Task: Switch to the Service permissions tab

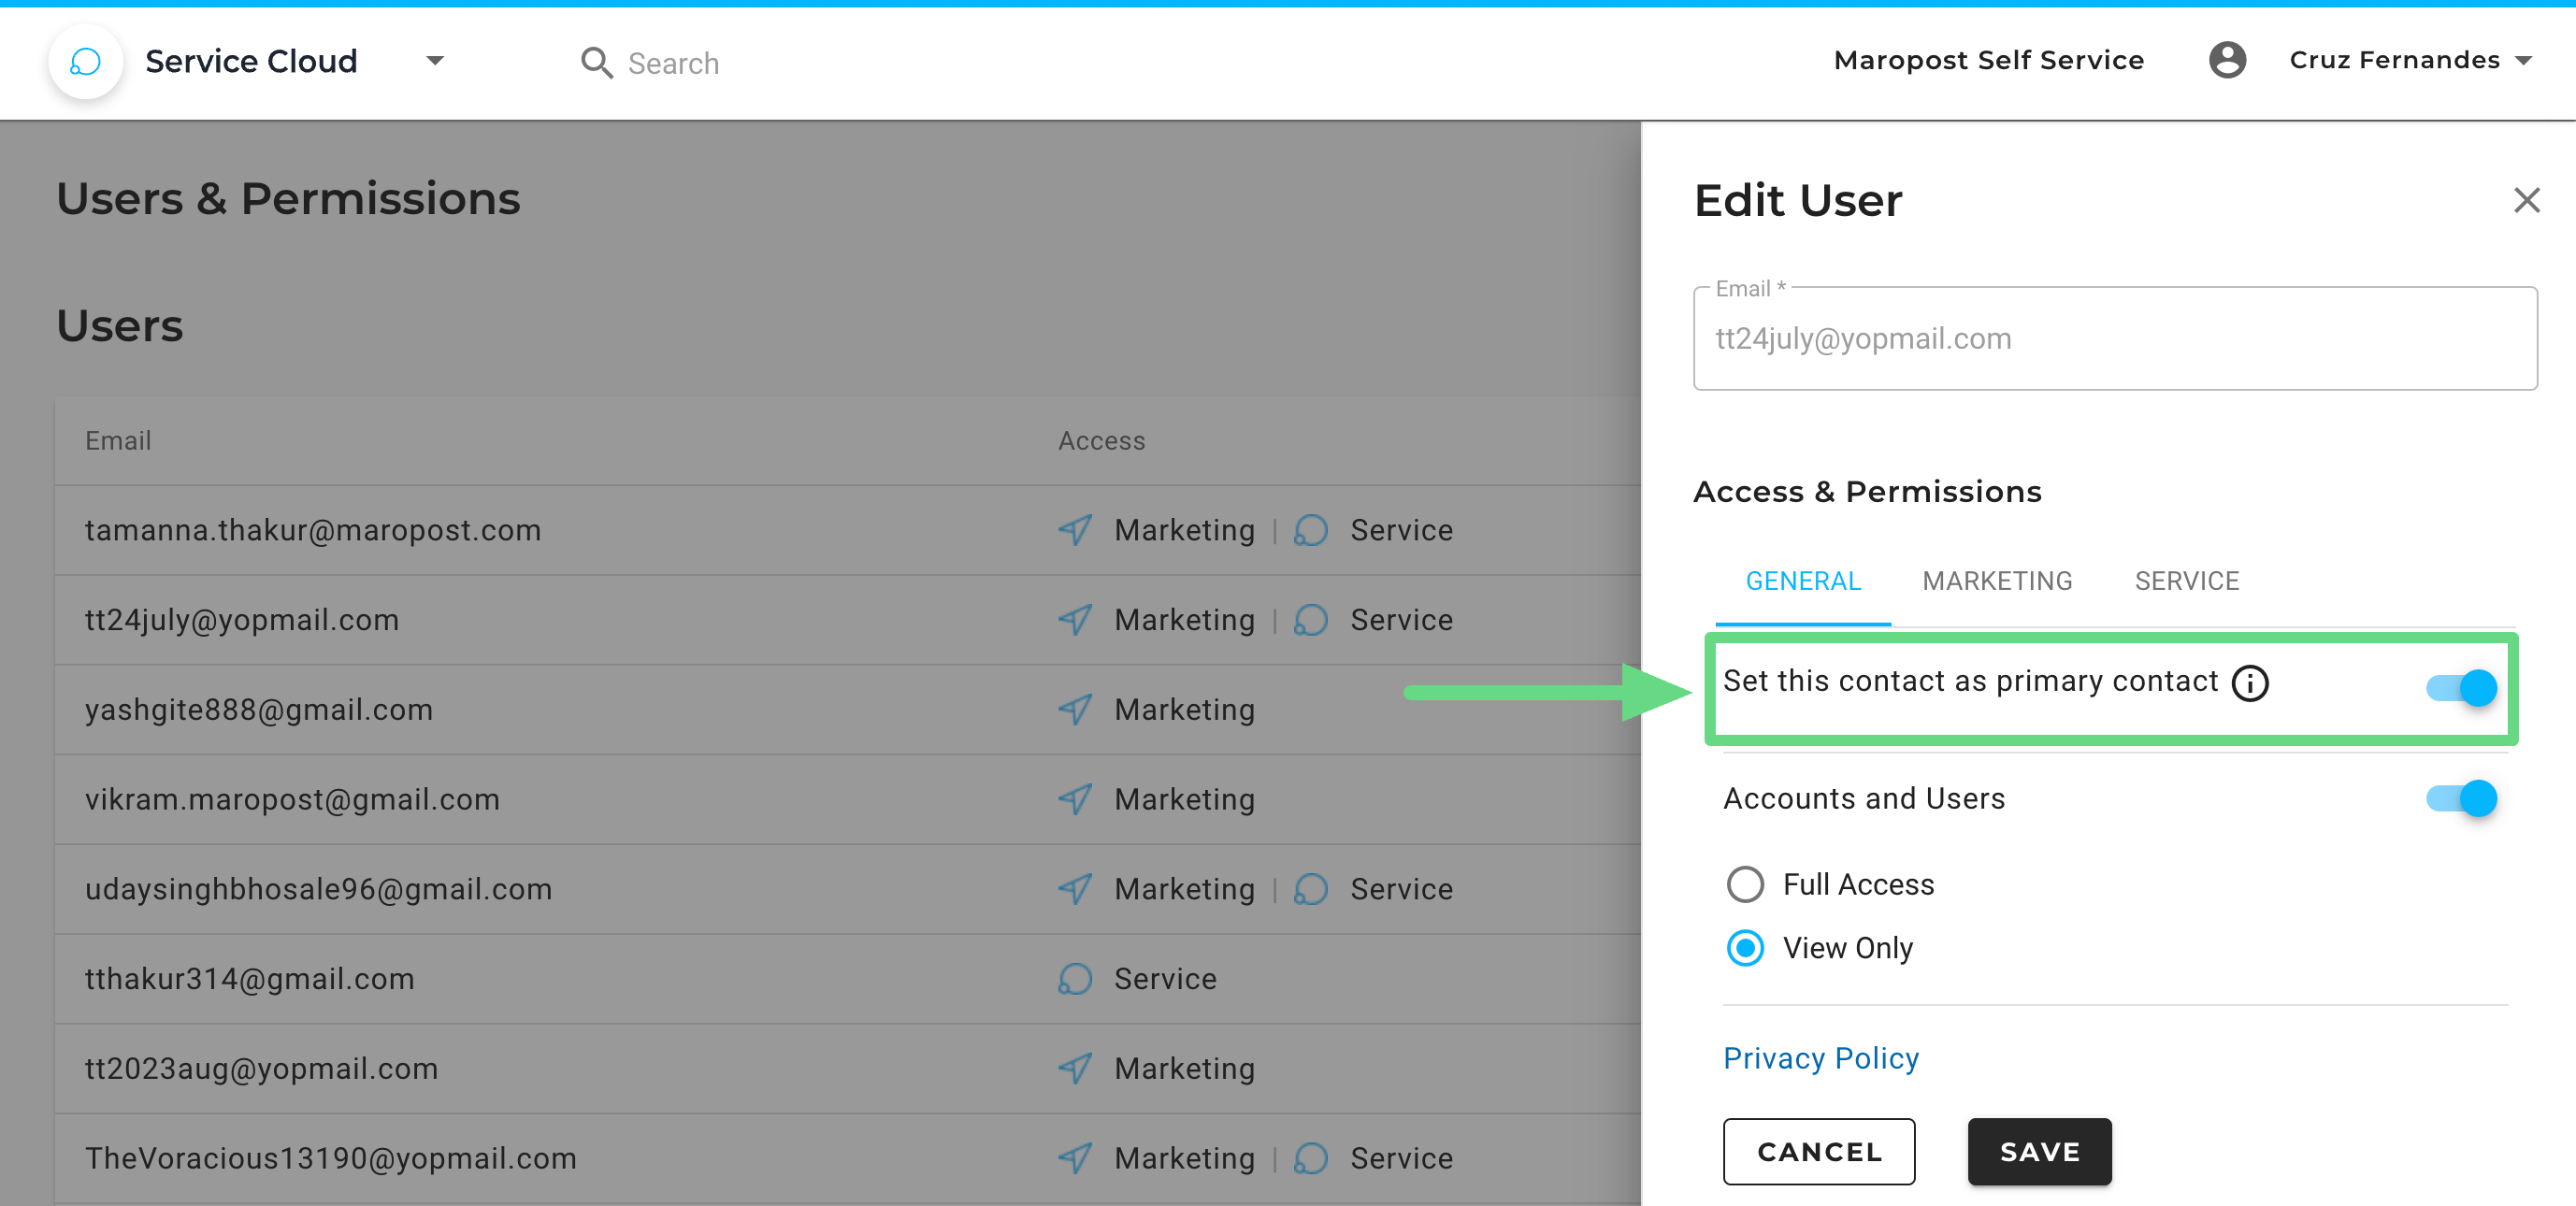Action: (2186, 581)
